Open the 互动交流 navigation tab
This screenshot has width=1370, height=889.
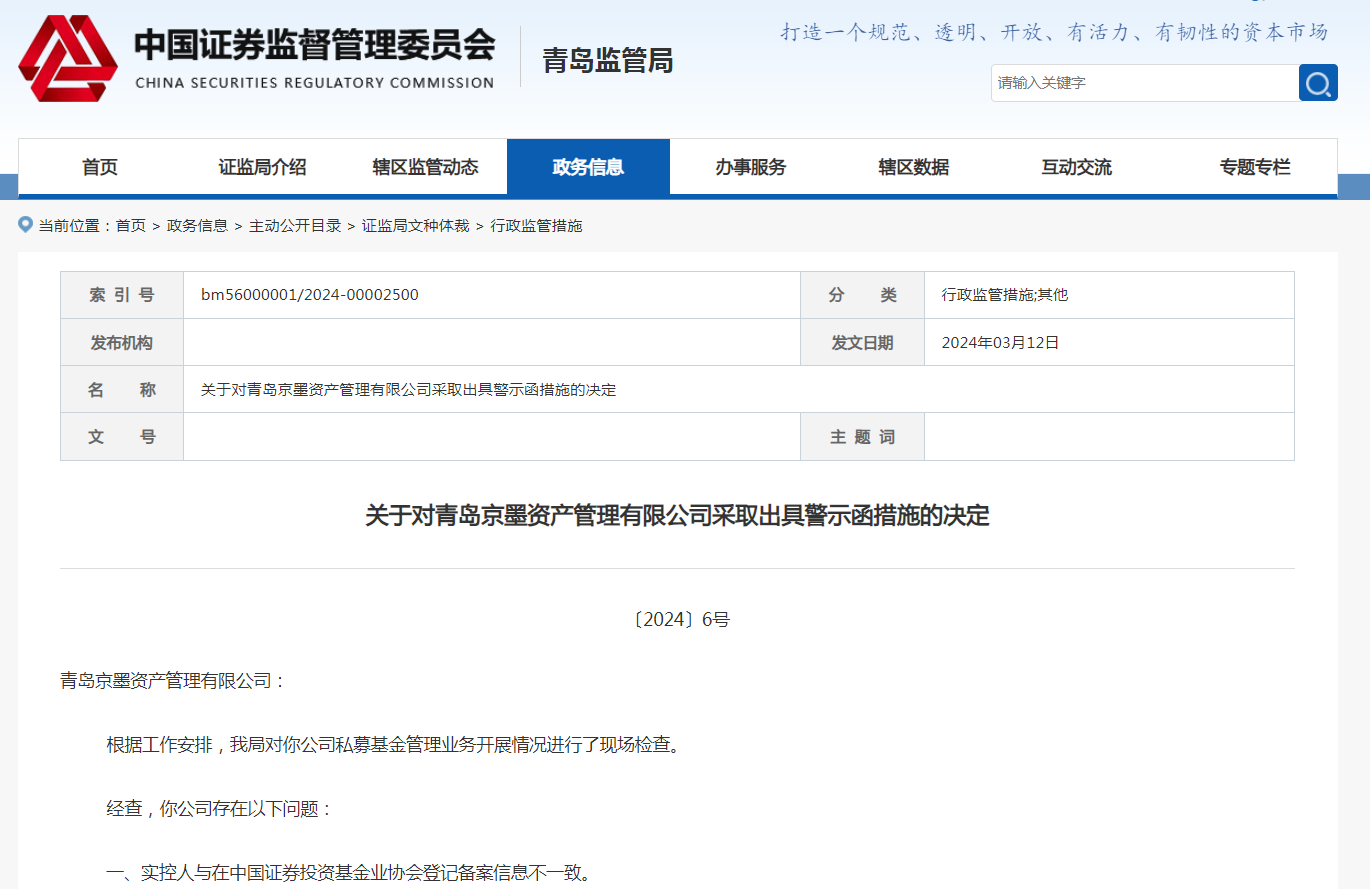tap(1077, 167)
